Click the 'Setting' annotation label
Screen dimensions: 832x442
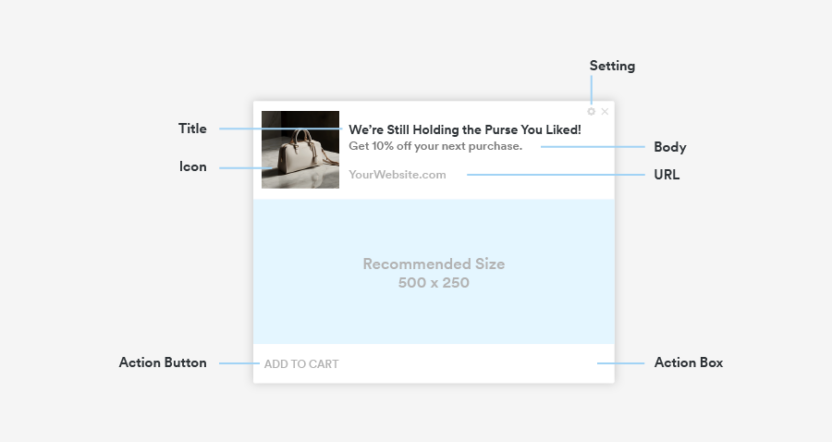point(612,66)
